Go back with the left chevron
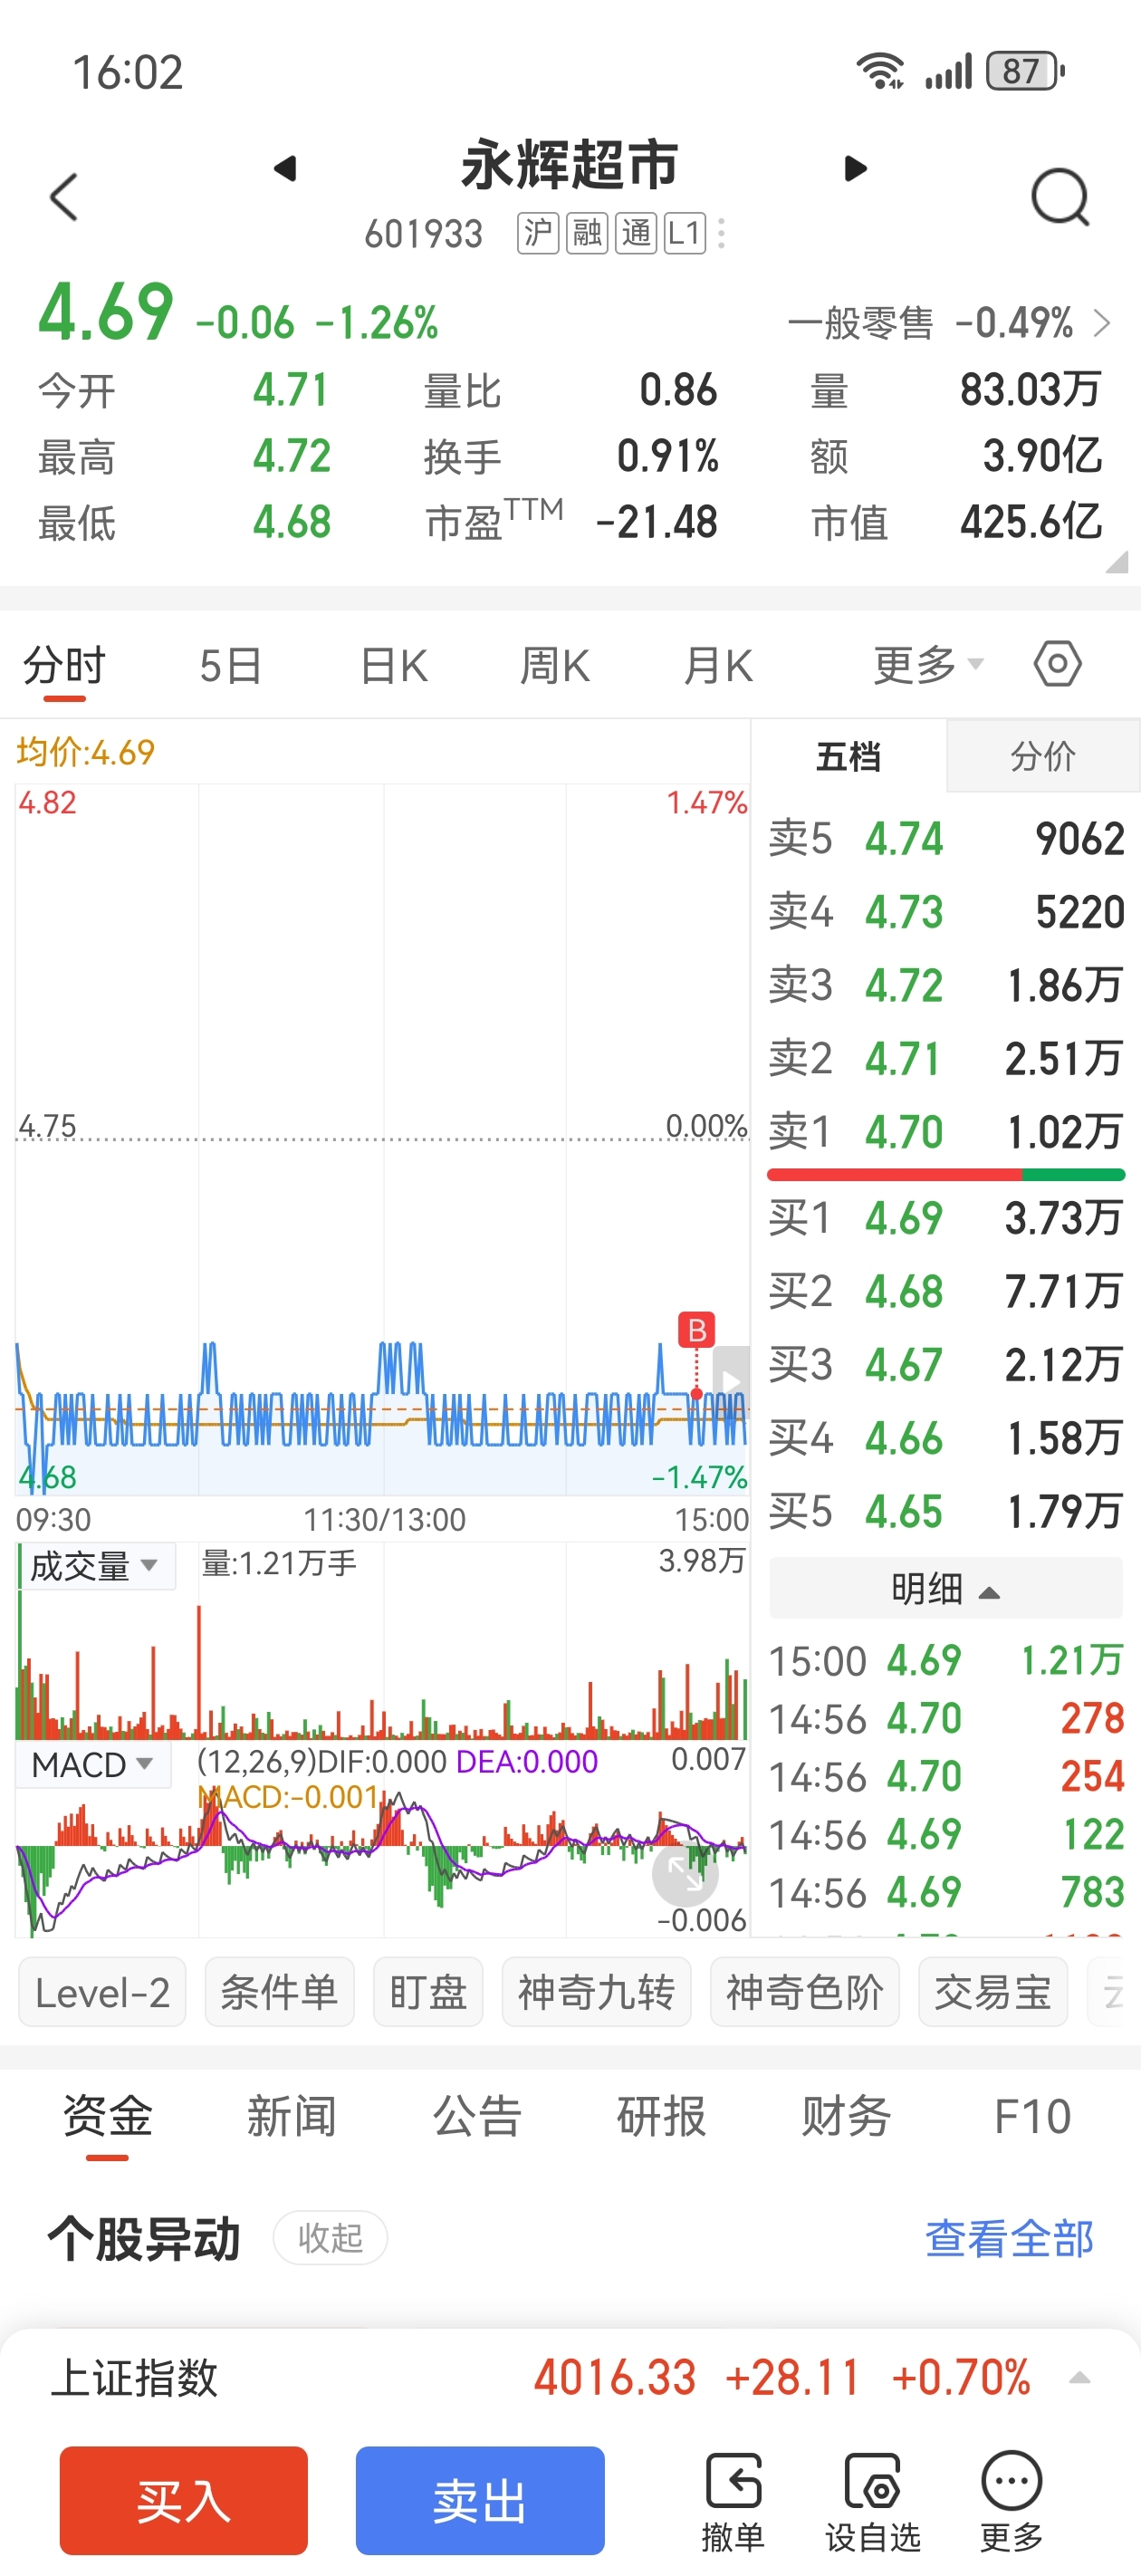 point(64,196)
